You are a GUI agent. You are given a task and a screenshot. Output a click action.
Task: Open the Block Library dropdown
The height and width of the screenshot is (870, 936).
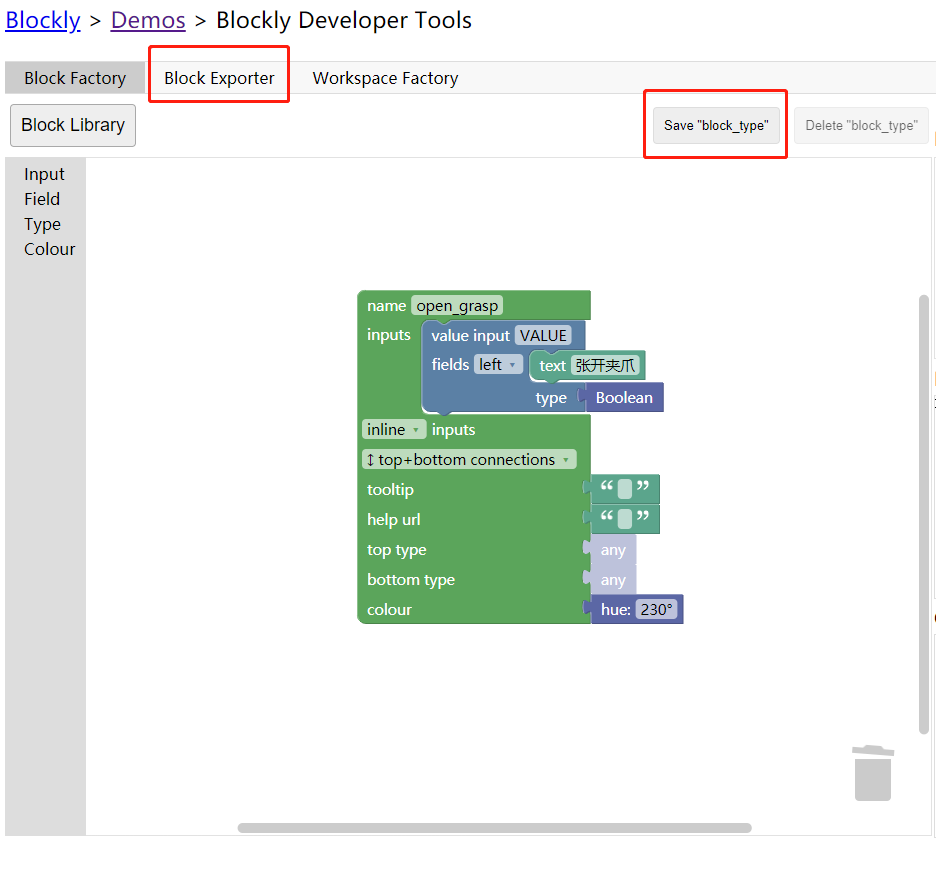tap(73, 125)
